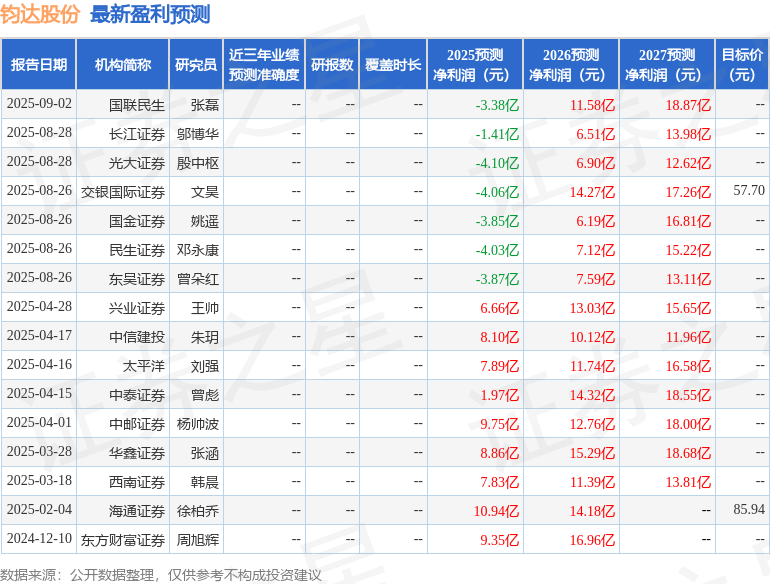
Task: Click the 目标价(元) column header
Action: point(742,64)
